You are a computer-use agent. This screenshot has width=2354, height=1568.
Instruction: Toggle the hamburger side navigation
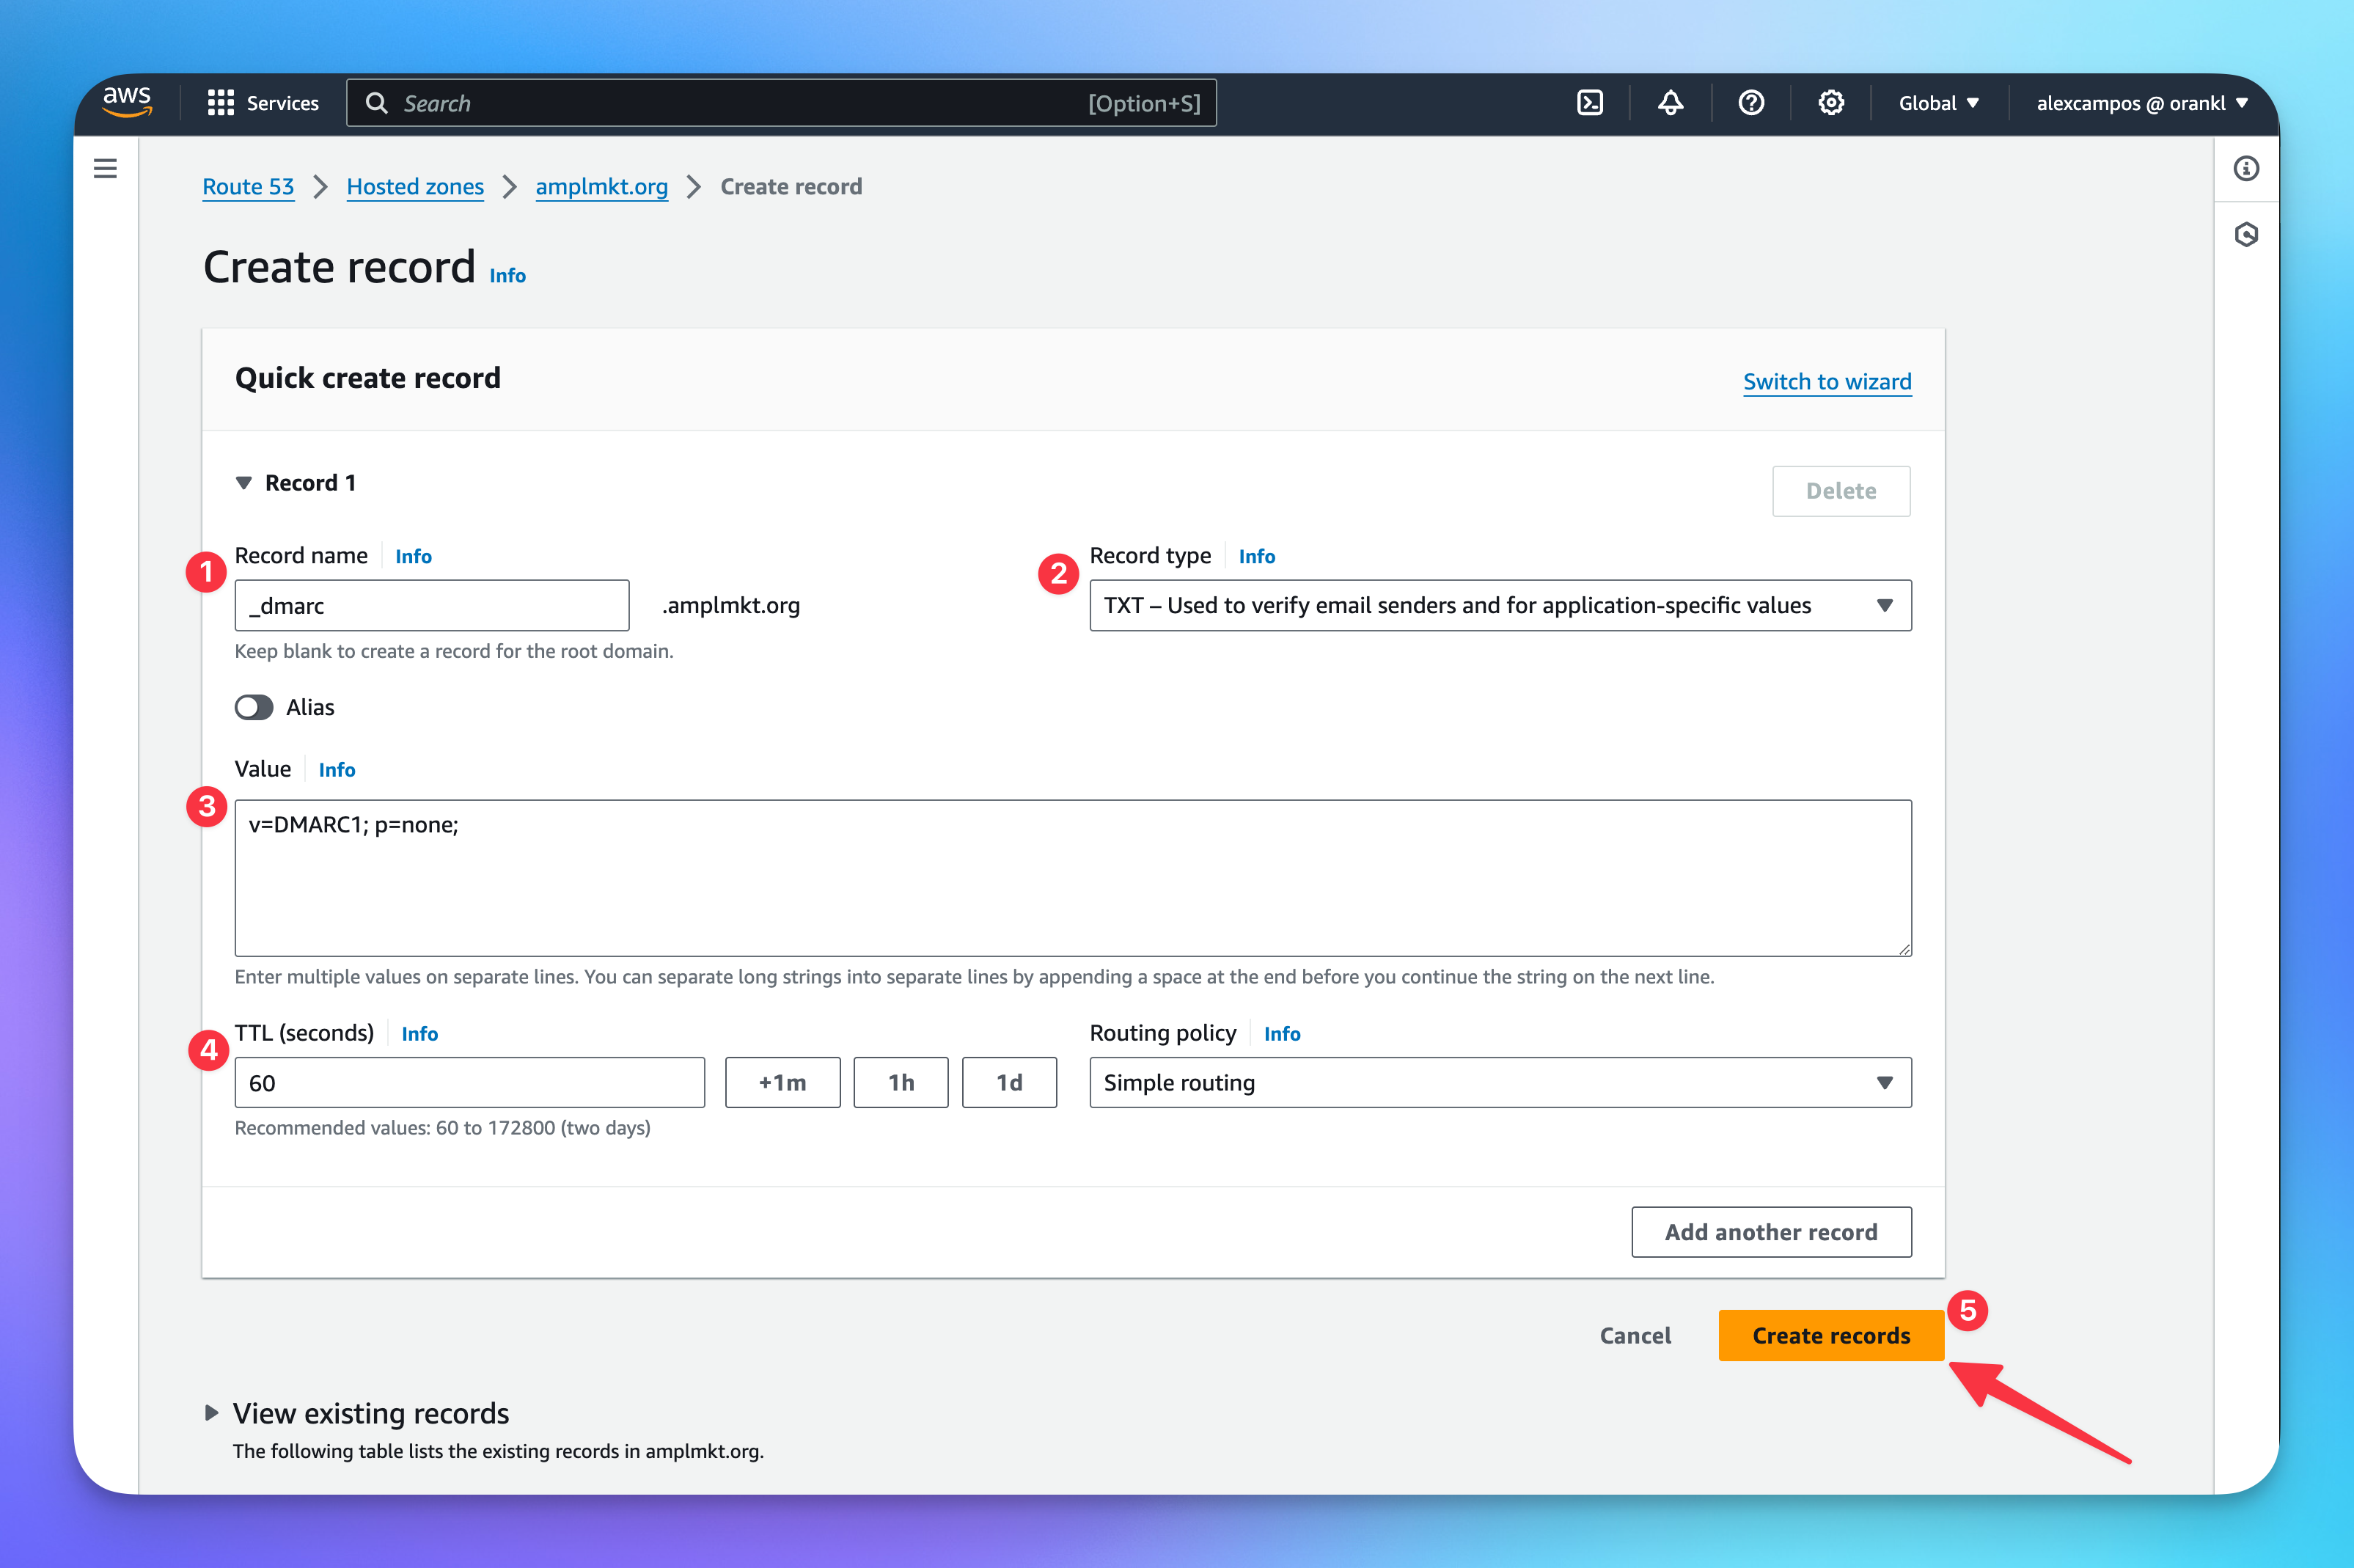coord(105,168)
